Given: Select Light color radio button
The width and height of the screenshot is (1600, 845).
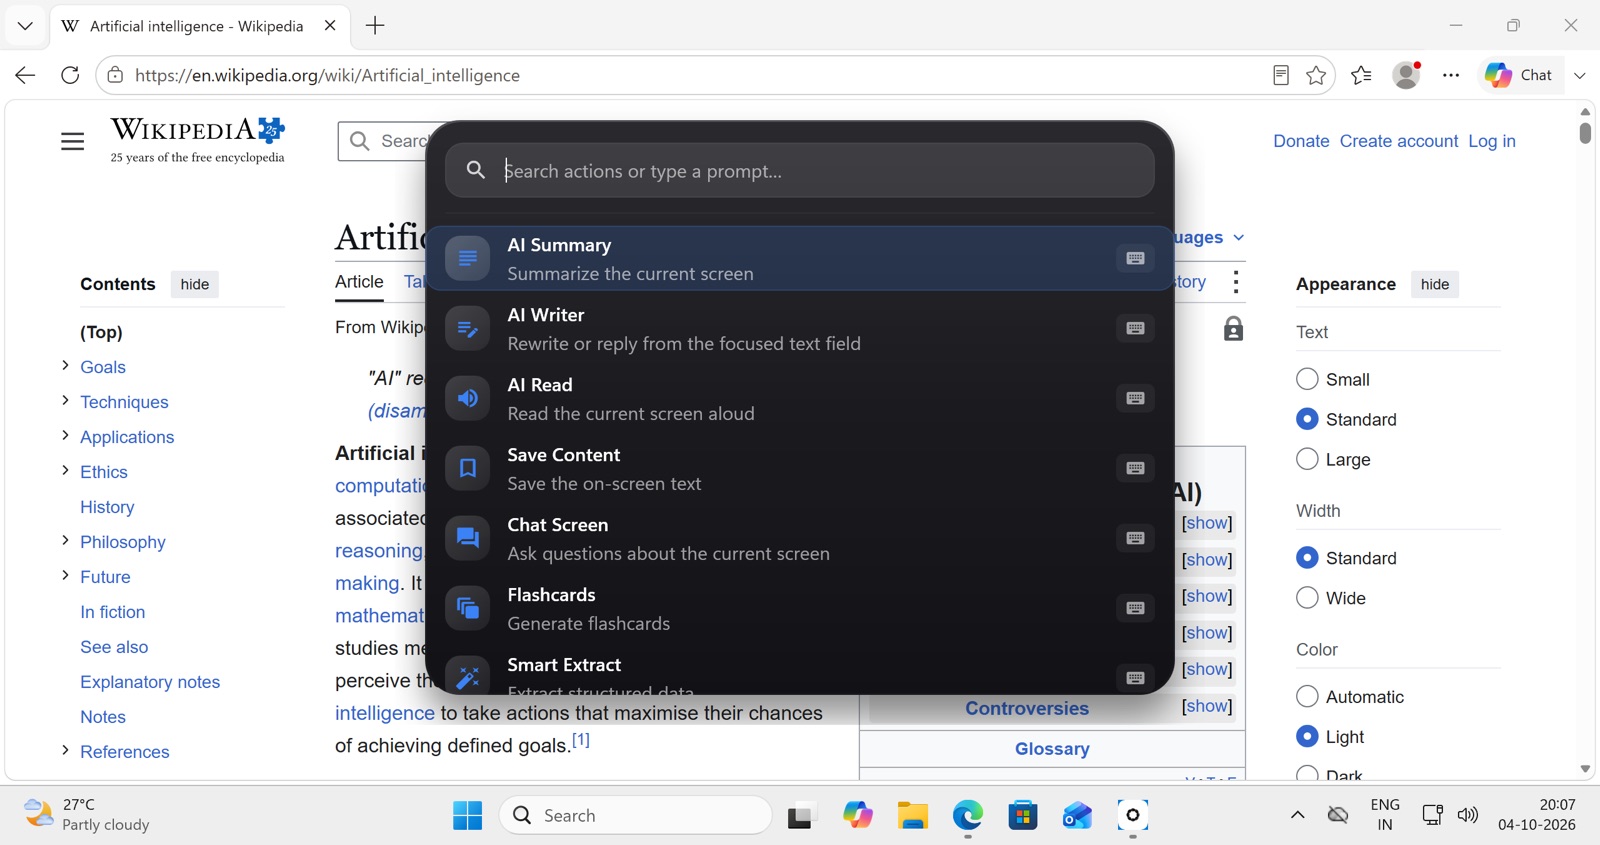Looking at the screenshot, I should pyautogui.click(x=1307, y=736).
